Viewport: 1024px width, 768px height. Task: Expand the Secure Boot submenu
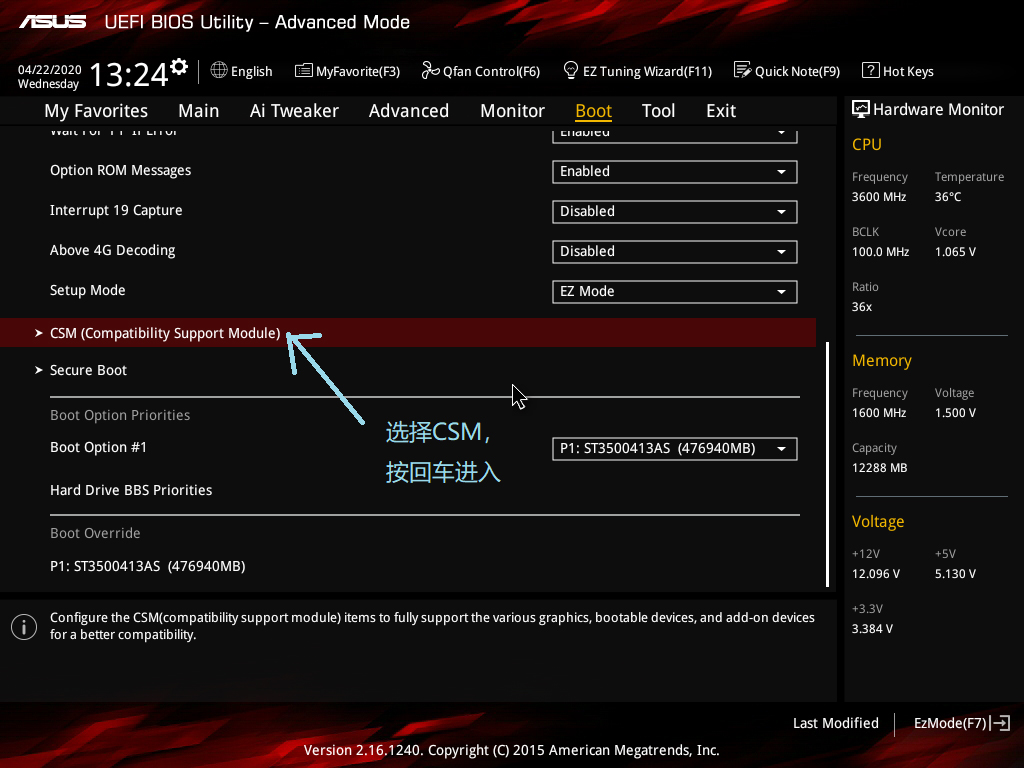click(x=88, y=370)
